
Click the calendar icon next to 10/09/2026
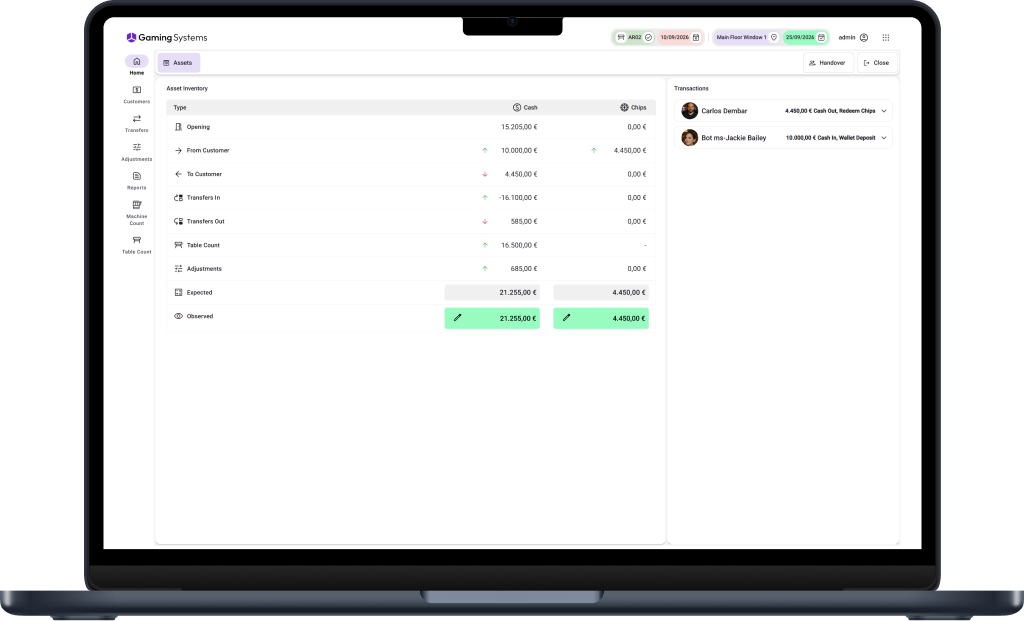(696, 37)
